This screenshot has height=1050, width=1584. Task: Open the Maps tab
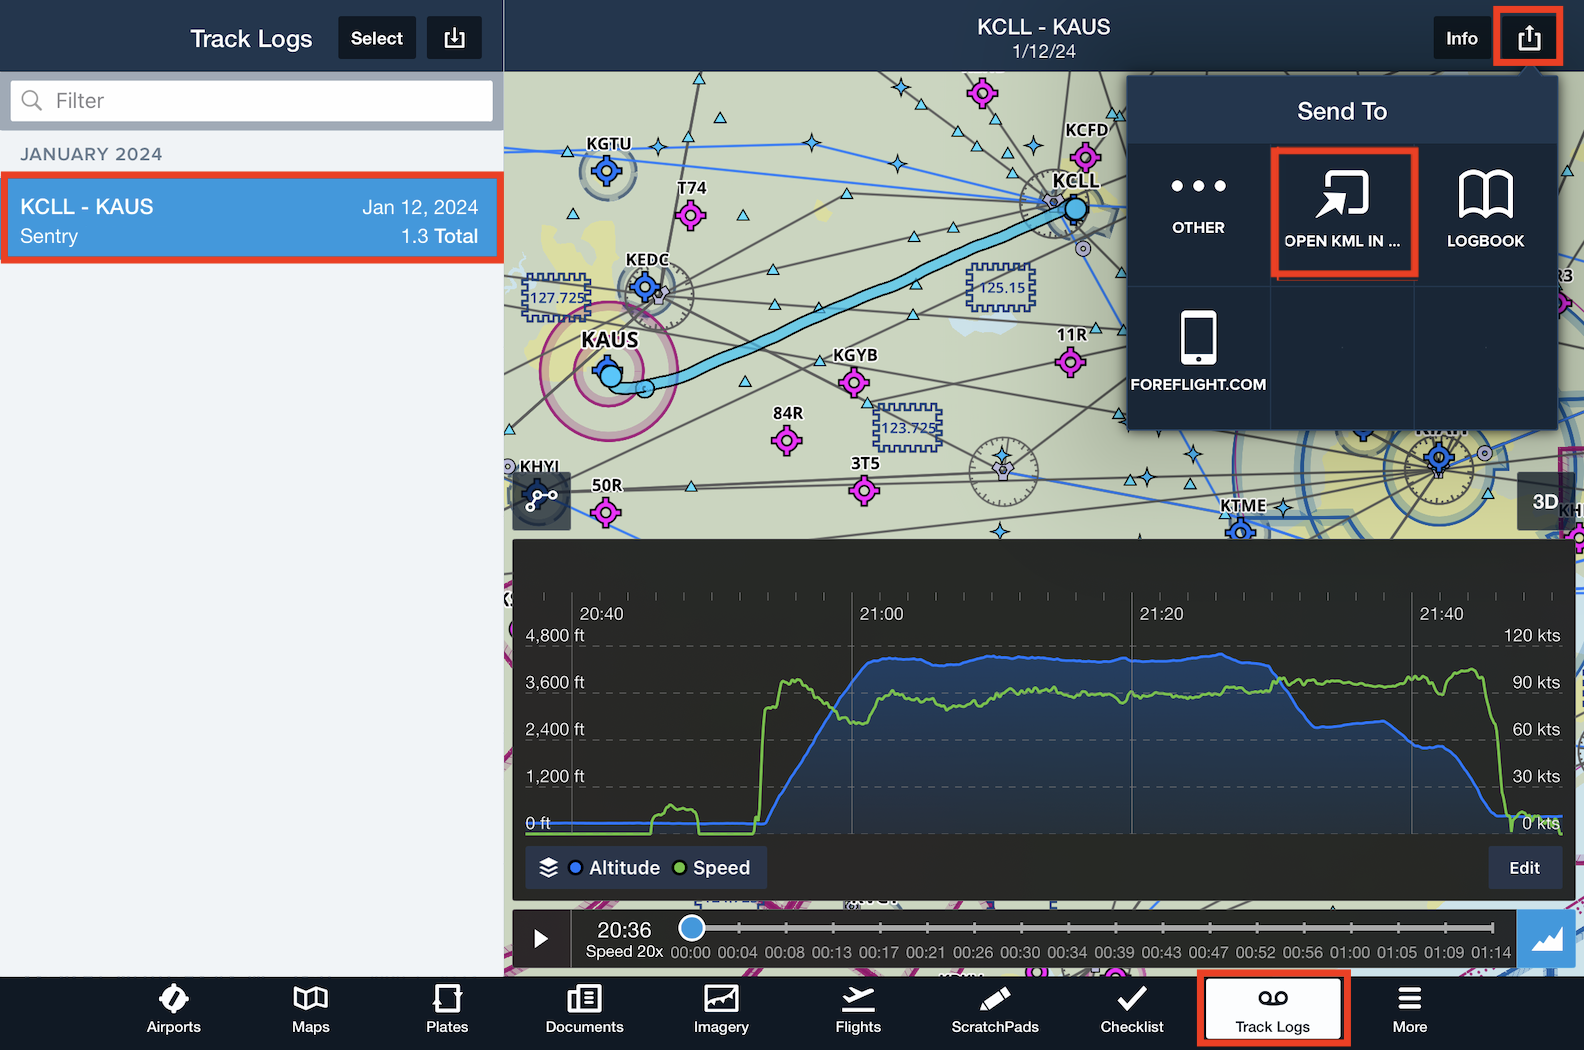(x=310, y=1010)
